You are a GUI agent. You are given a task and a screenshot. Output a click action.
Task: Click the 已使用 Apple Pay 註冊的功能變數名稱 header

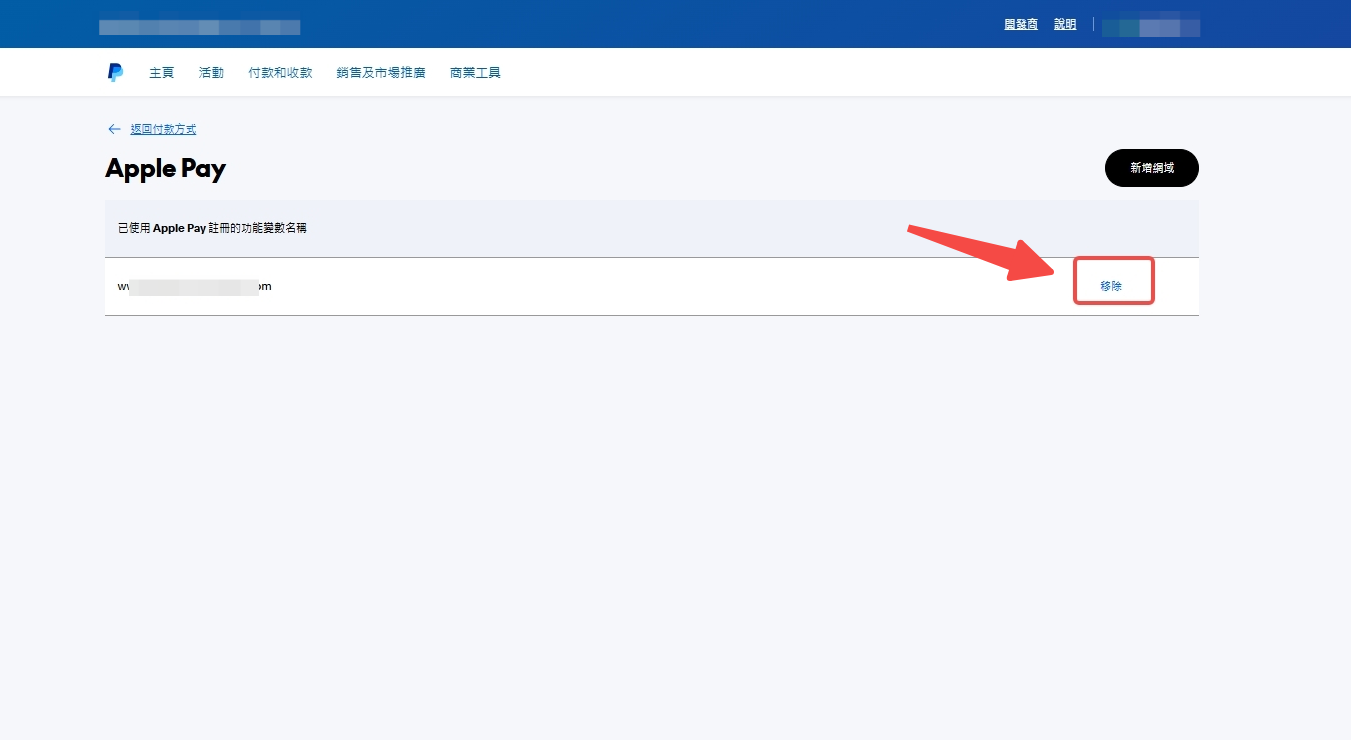tap(212, 228)
